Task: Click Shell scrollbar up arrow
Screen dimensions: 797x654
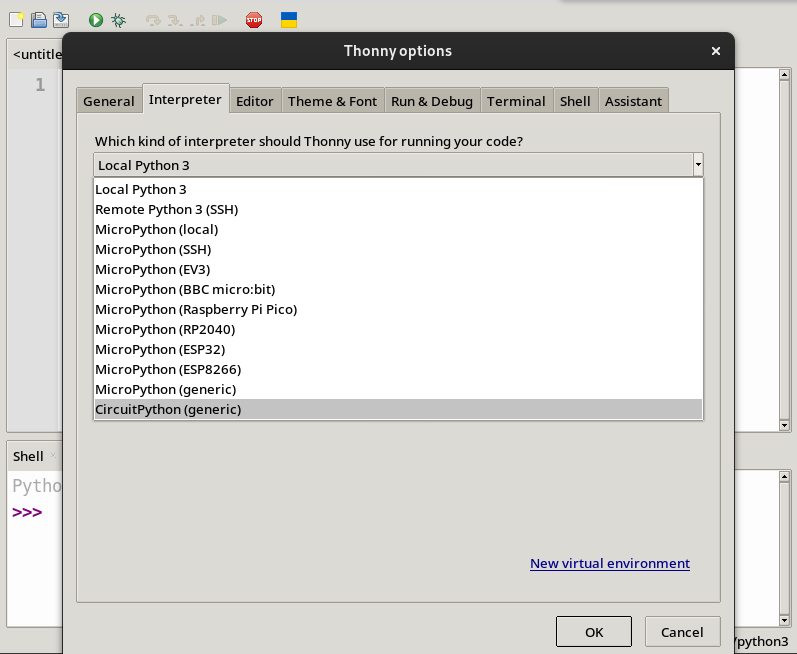Action: point(784,476)
